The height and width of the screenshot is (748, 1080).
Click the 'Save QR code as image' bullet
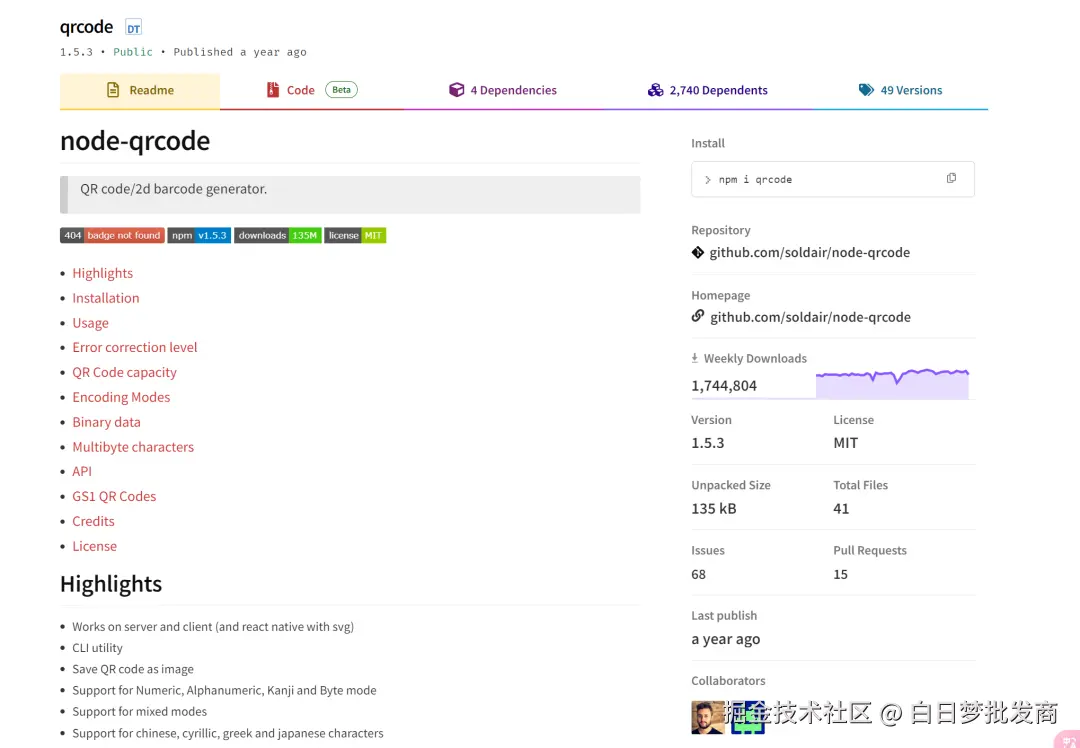point(133,669)
